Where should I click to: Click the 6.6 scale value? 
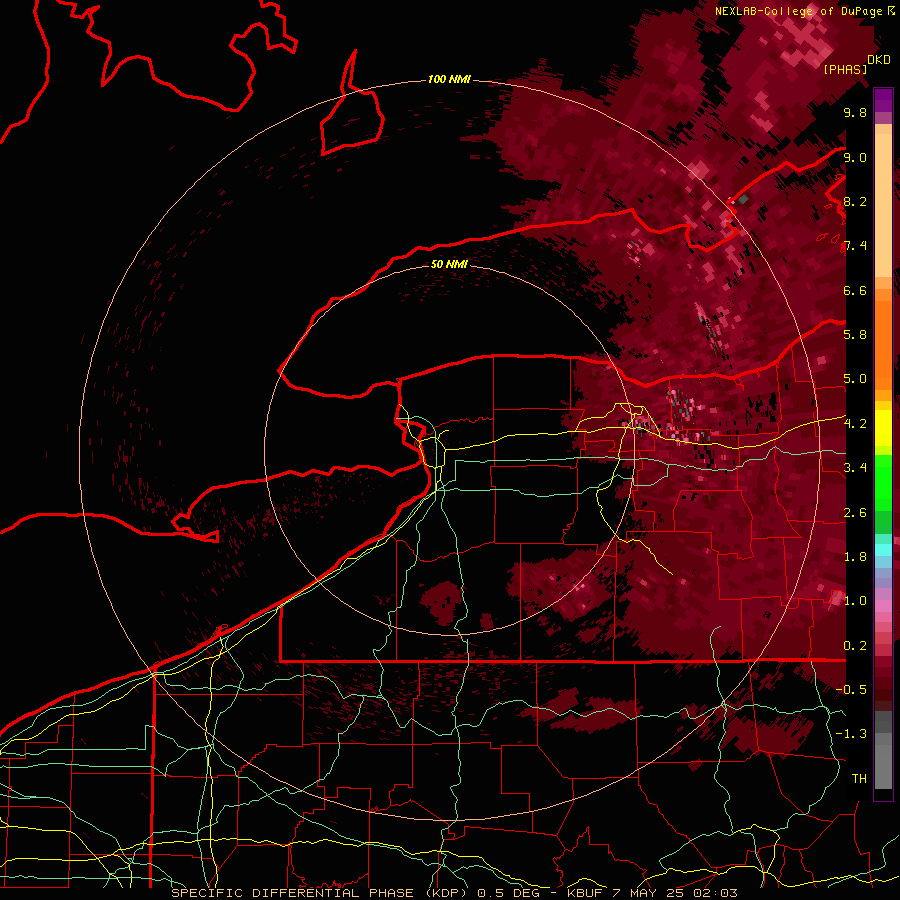(x=855, y=291)
